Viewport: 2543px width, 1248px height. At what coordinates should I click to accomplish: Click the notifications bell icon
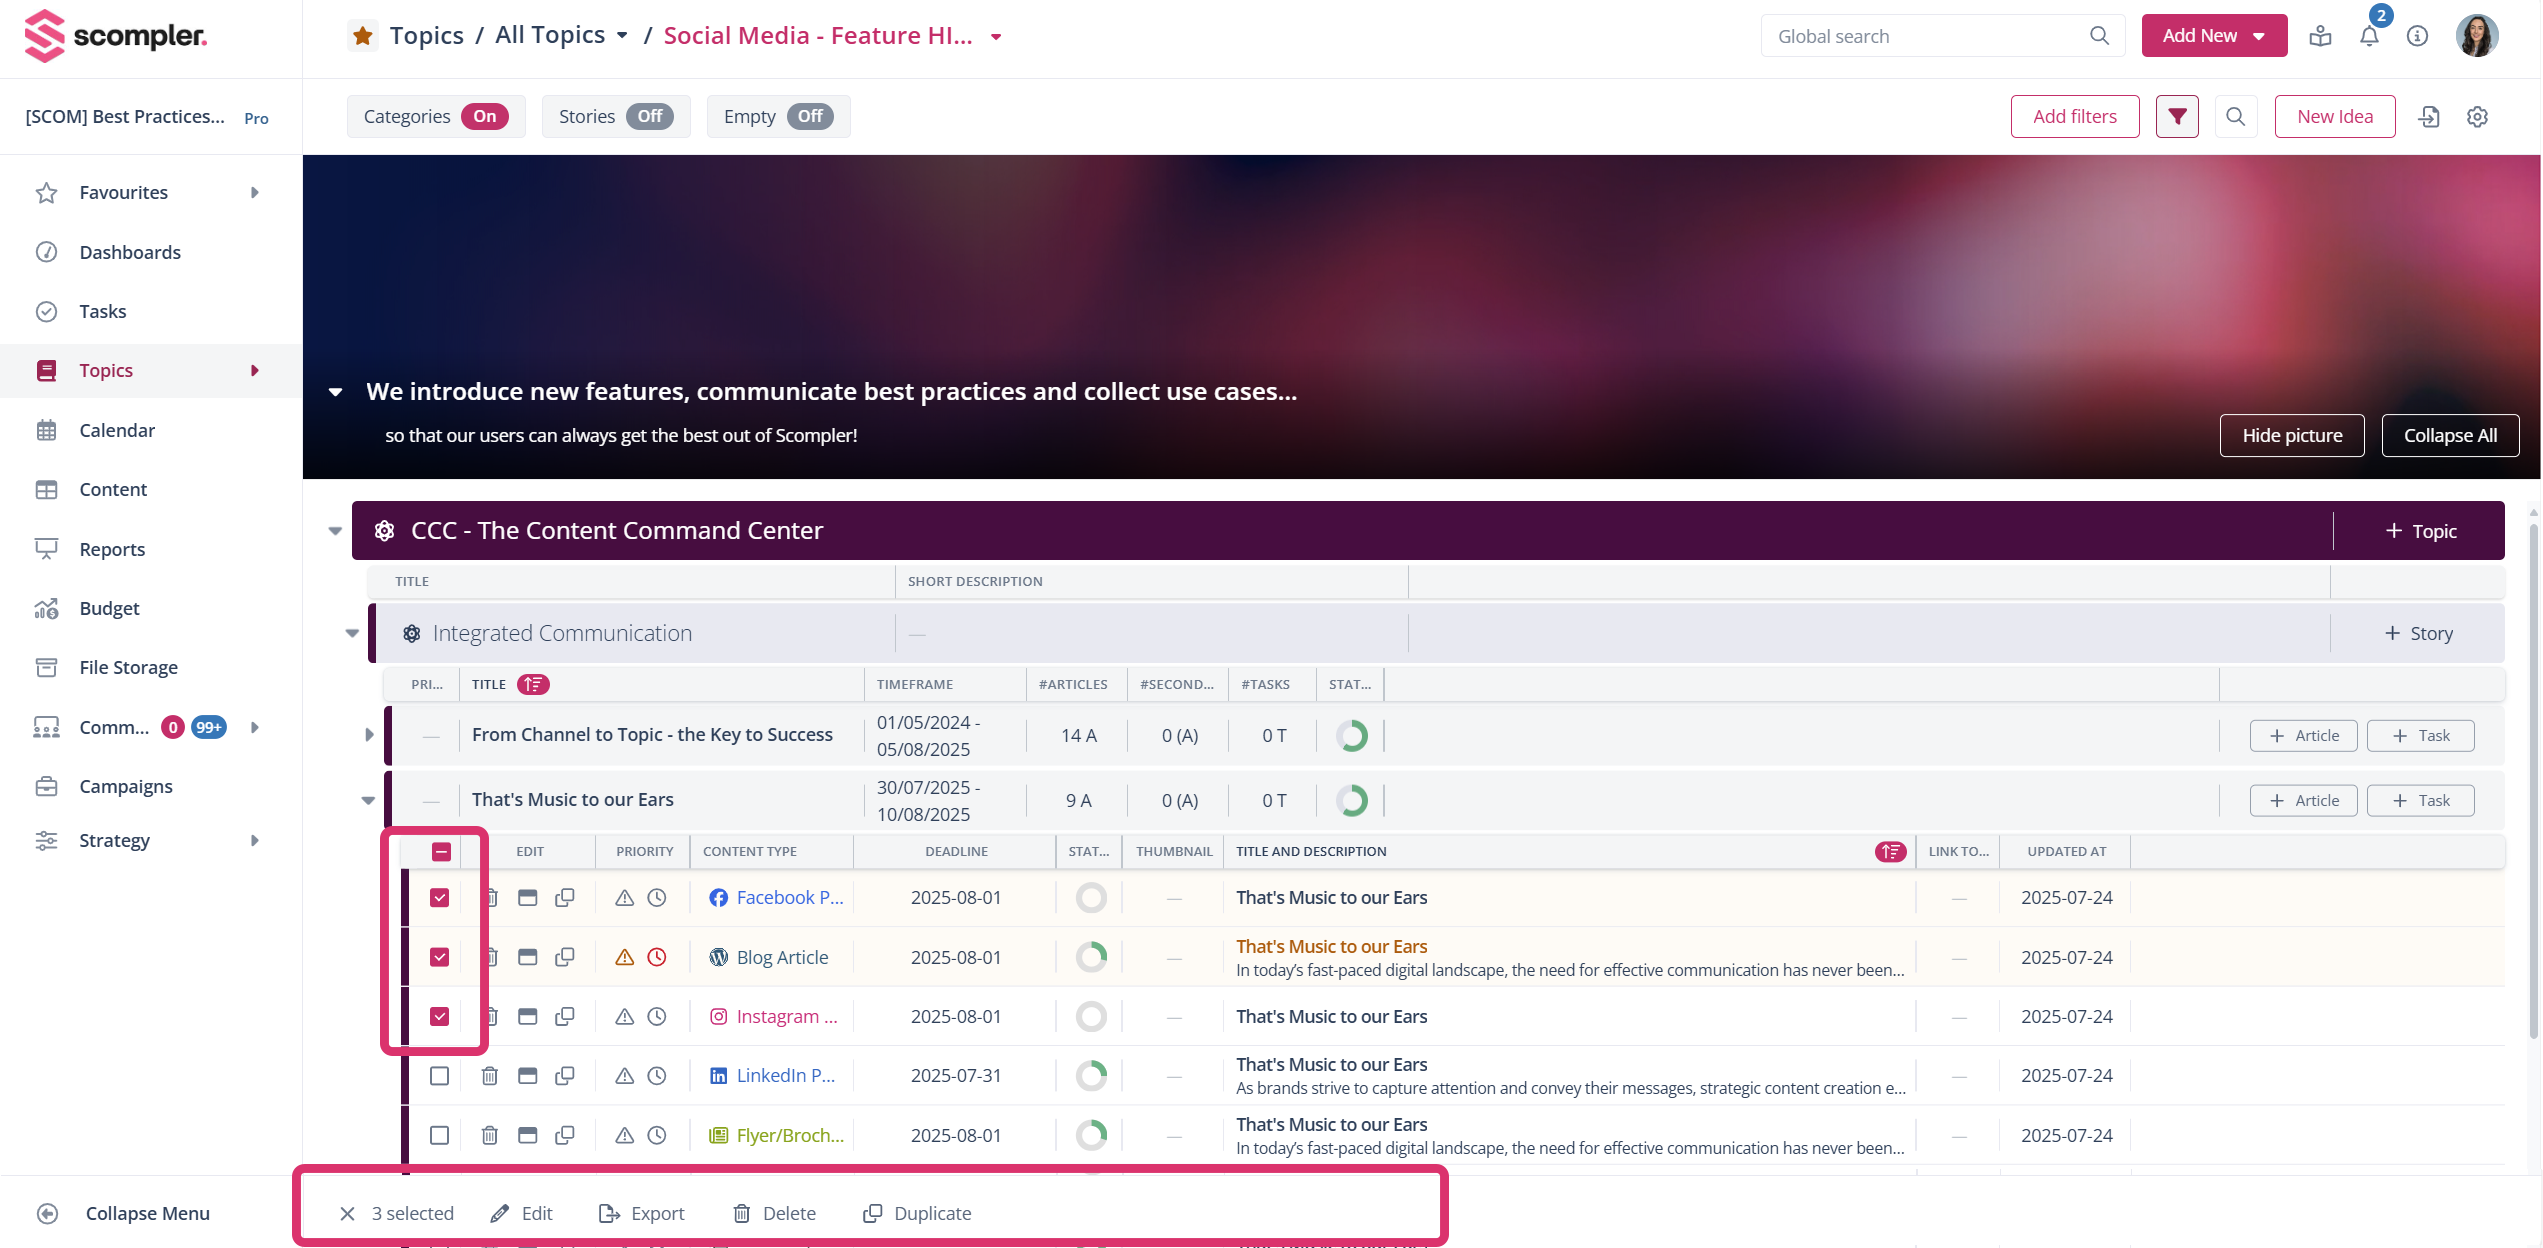[2369, 36]
